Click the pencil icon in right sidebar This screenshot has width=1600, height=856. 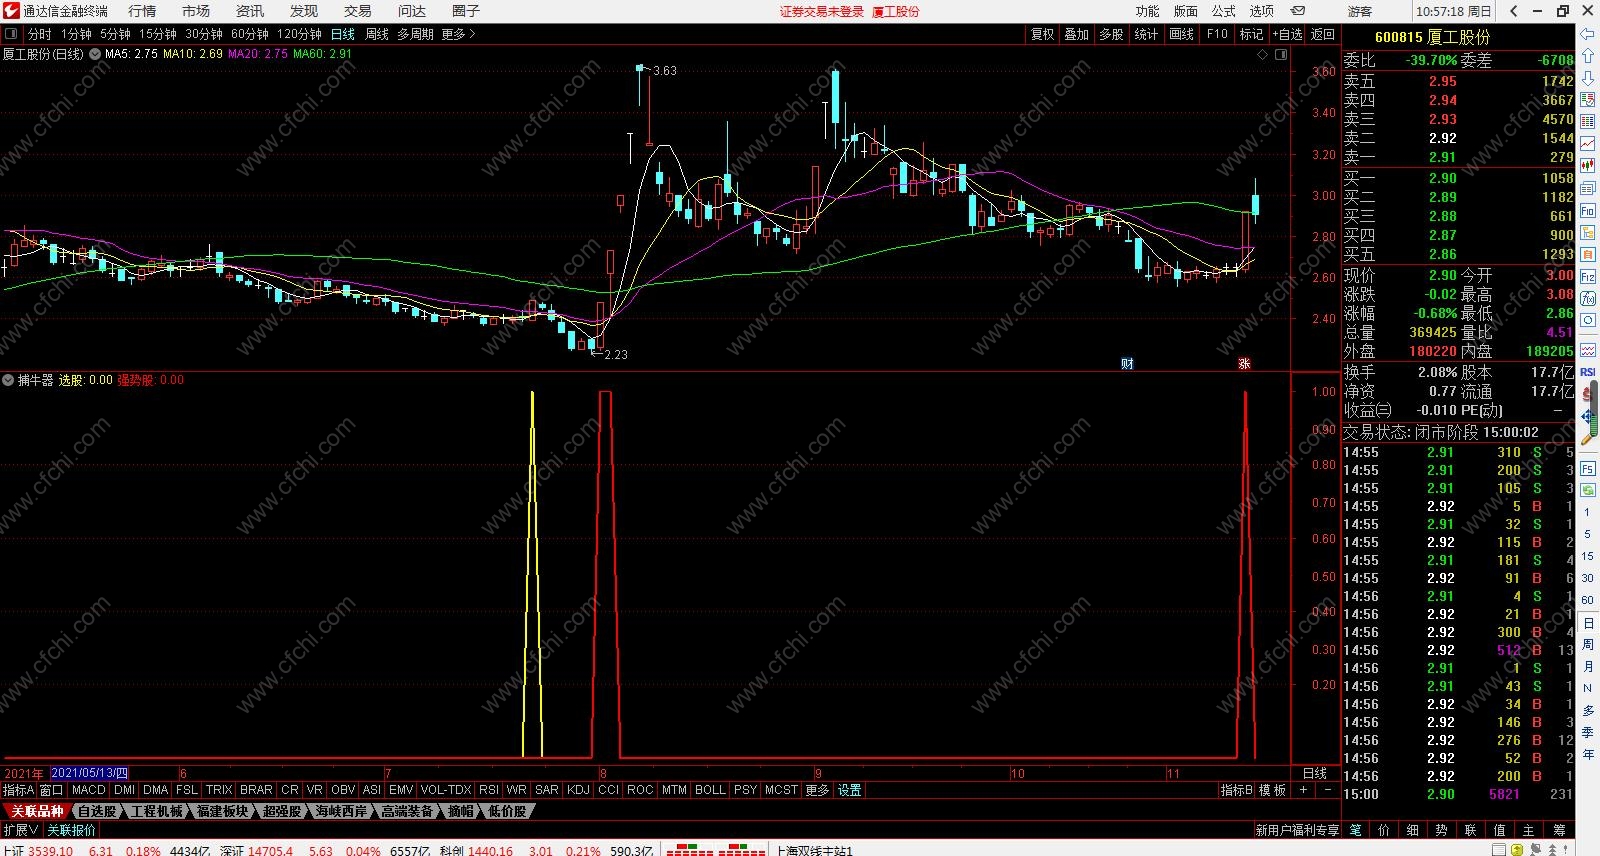click(x=1588, y=438)
